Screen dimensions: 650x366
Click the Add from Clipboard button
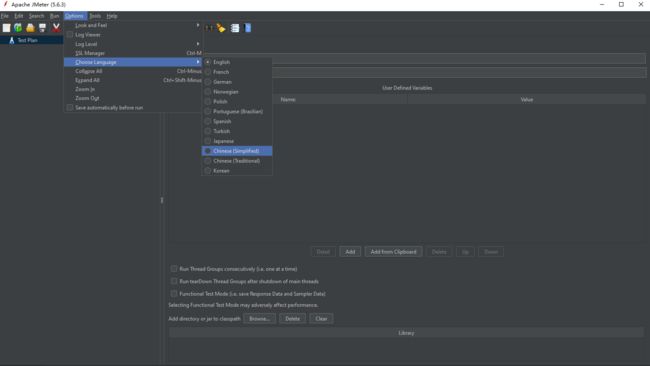coord(393,252)
